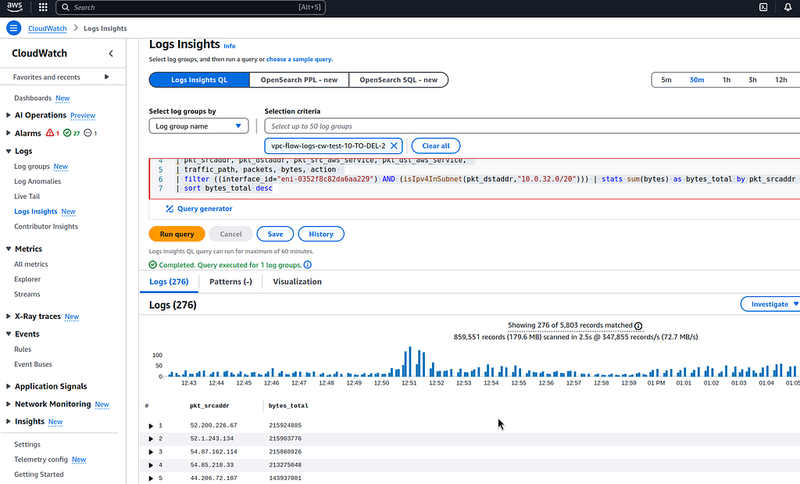The width and height of the screenshot is (800, 484).
Task: Open the AWS home logo
Action: click(x=14, y=7)
